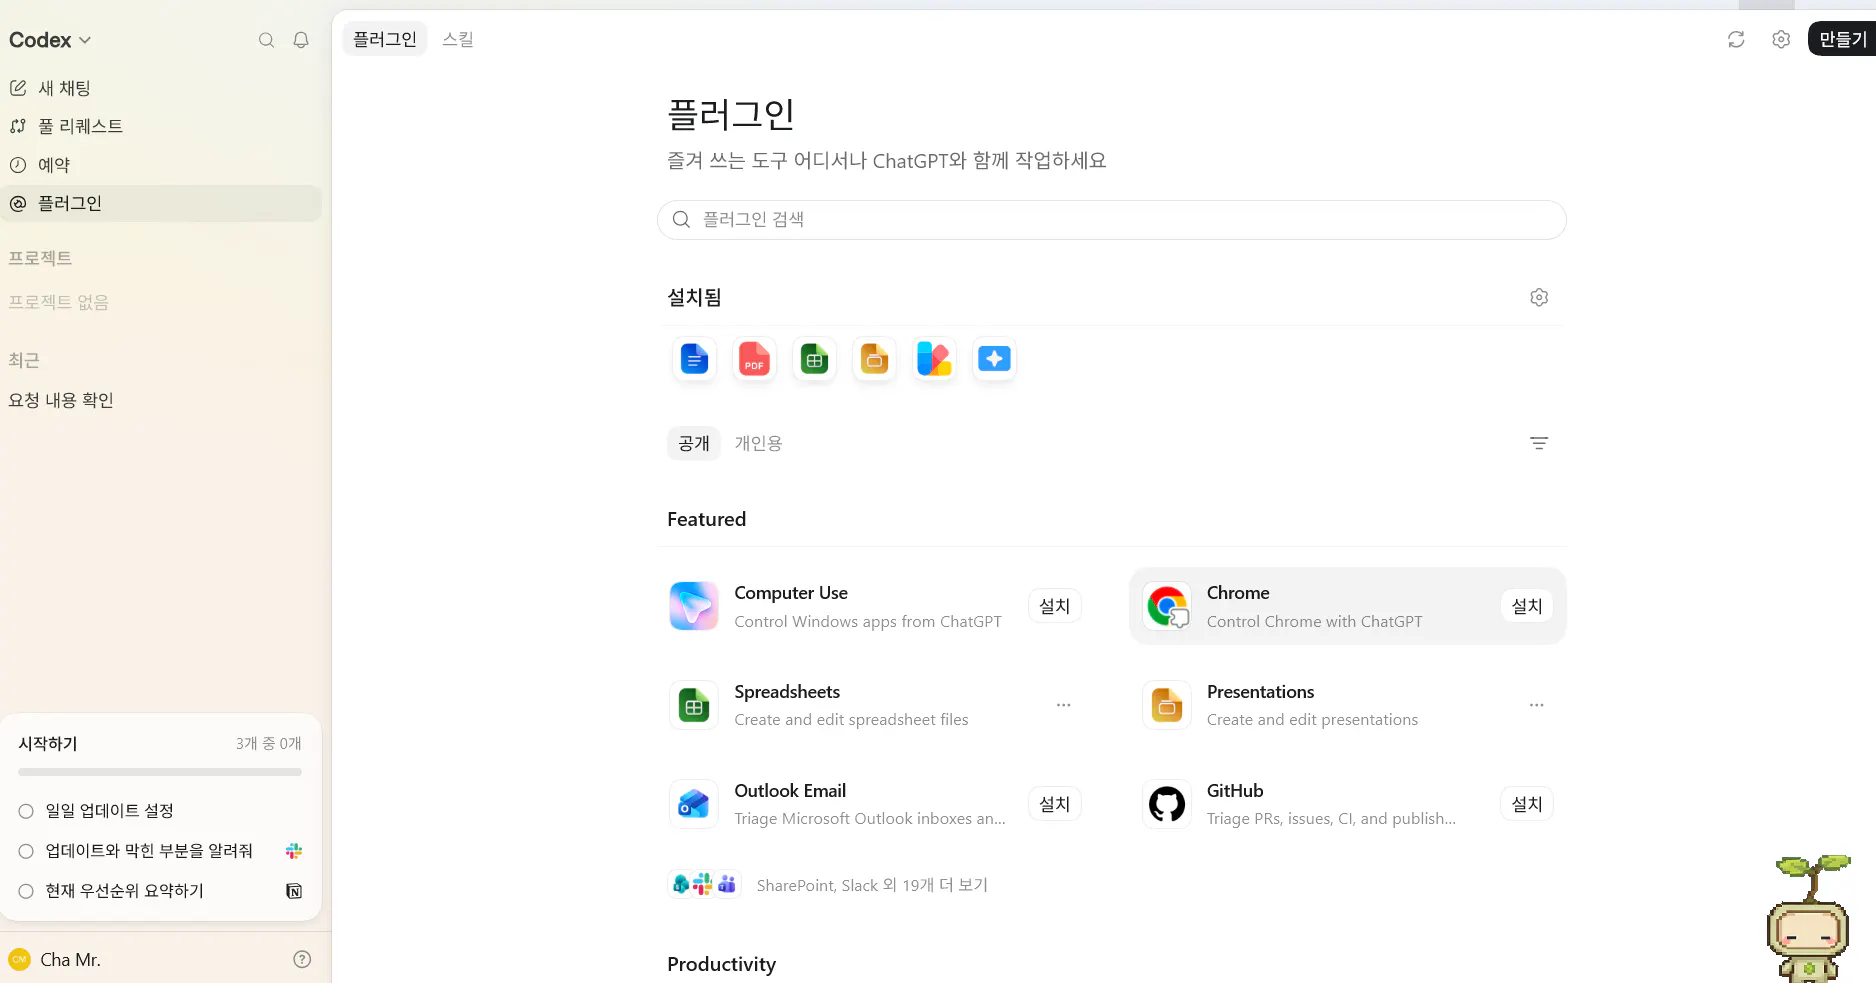This screenshot has height=983, width=1876.
Task: Click the Notion icon in 시작하기 list
Action: click(294, 891)
